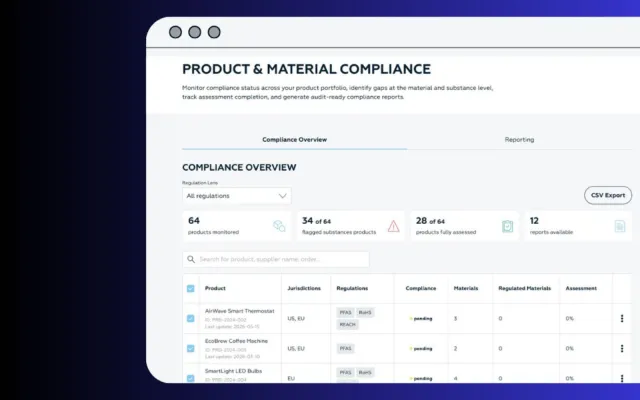Image resolution: width=640 pixels, height=400 pixels.
Task: Click the reports available document icon
Action: [620, 226]
